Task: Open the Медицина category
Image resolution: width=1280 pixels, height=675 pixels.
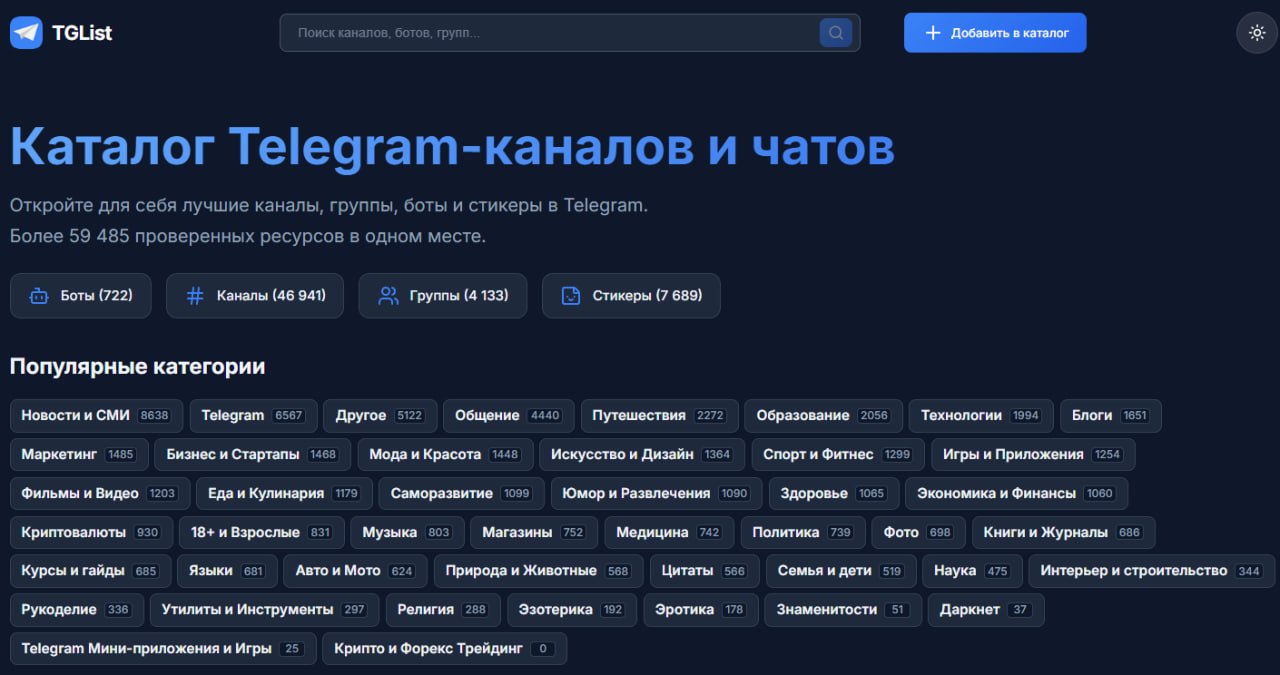Action: tap(669, 533)
